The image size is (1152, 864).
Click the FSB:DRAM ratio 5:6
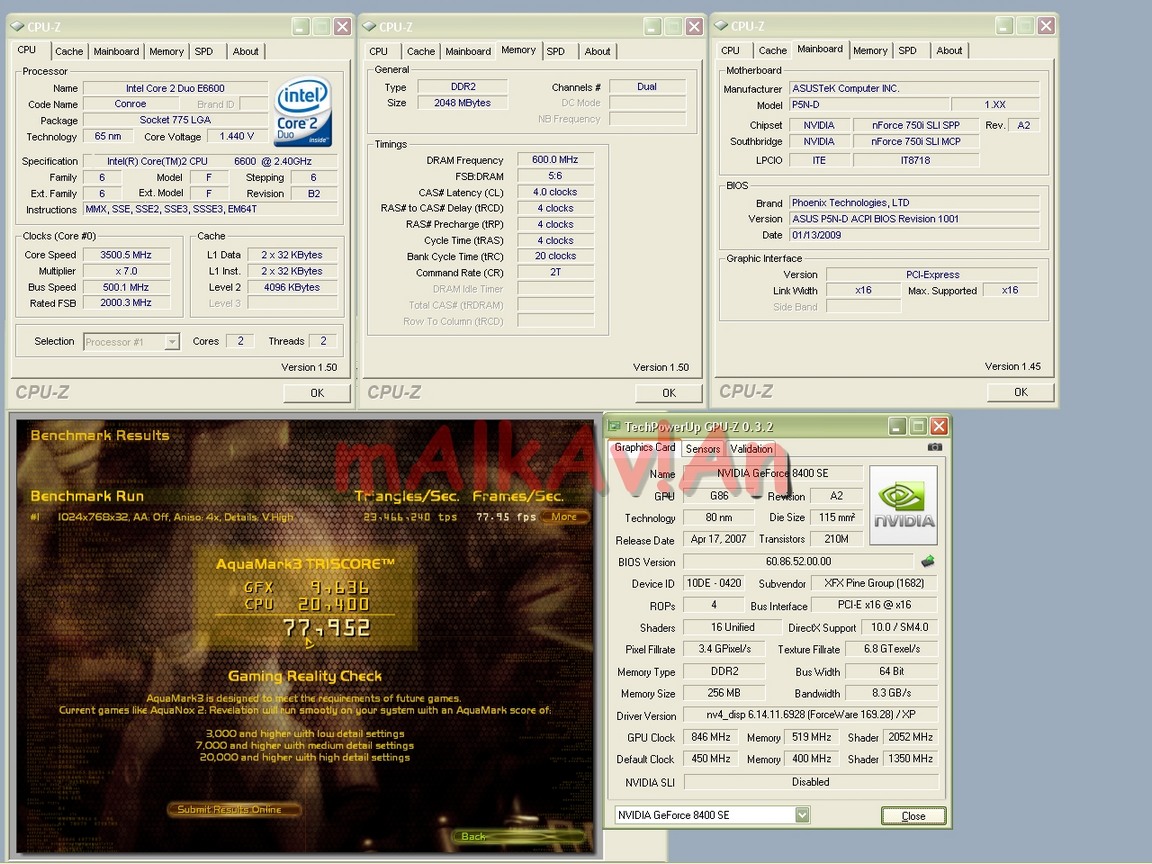(555, 176)
